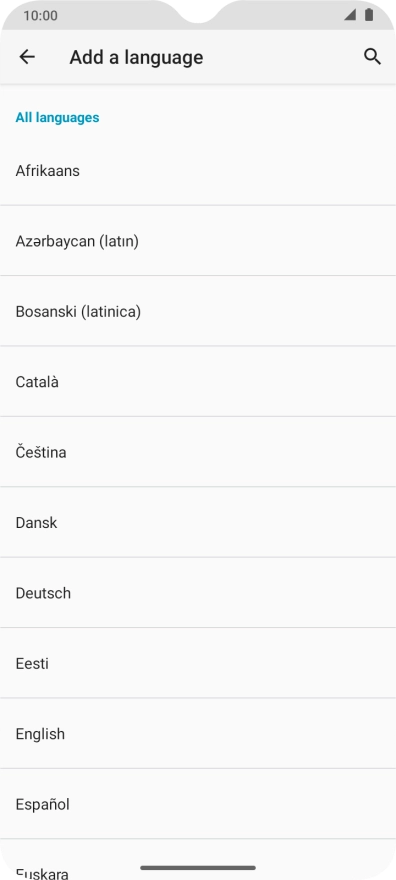This screenshot has height=880, width=396.
Task: Select Bosanski (latinica) language
Action: (x=198, y=311)
